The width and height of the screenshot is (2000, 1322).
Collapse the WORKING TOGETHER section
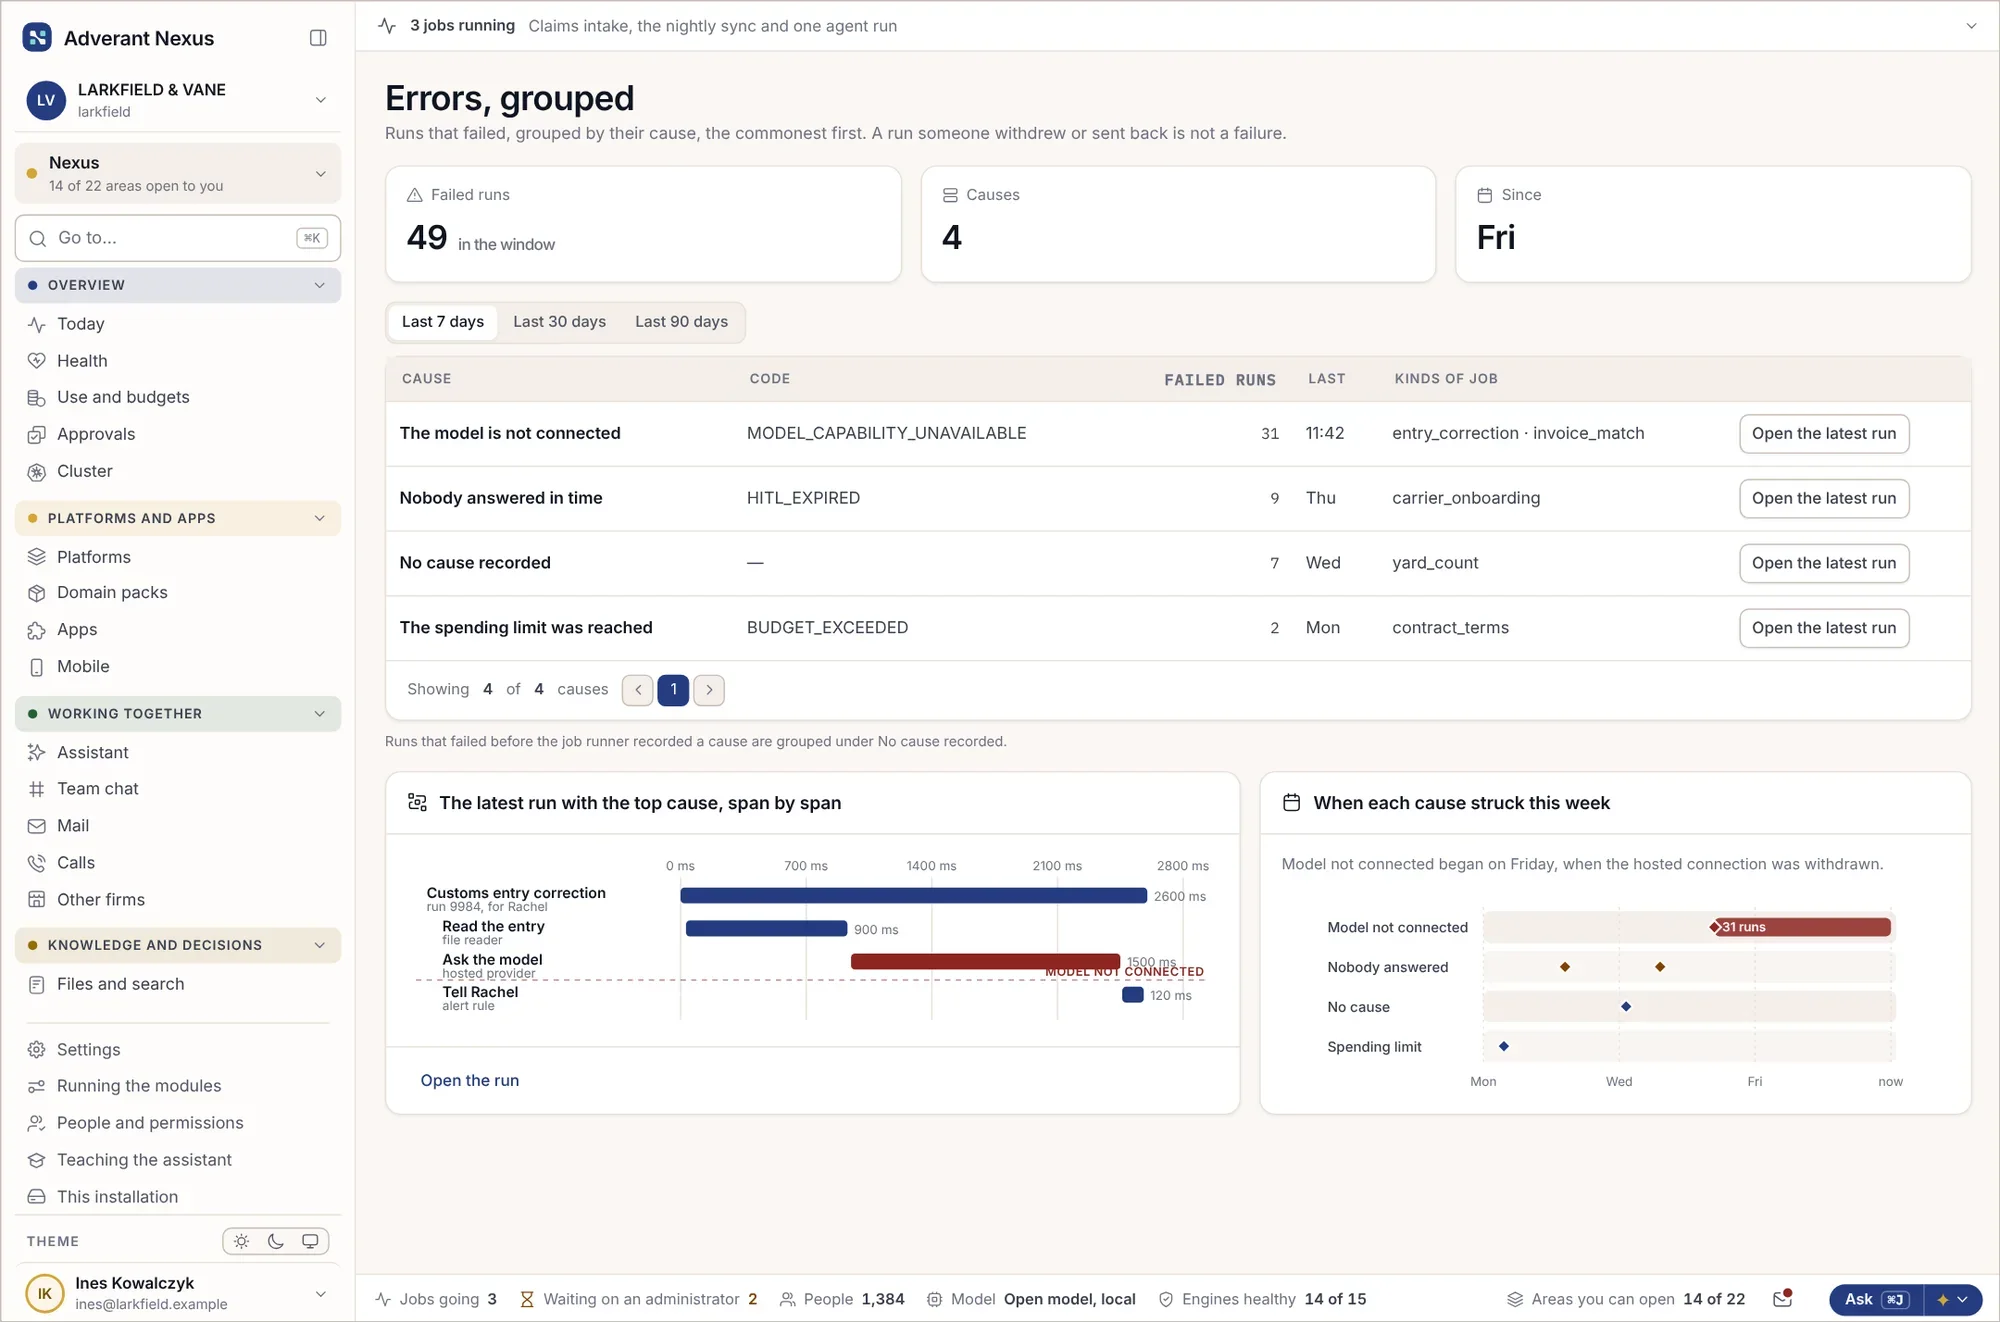178,714
